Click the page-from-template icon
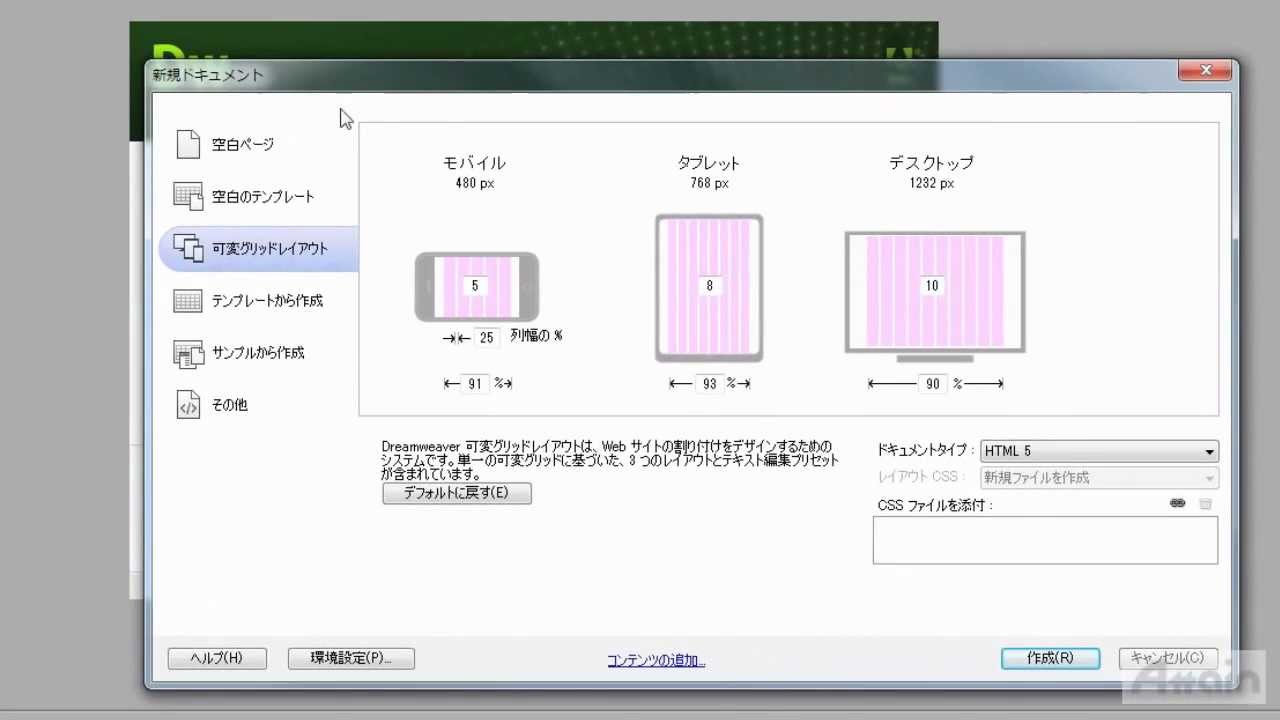1280x720 pixels. [188, 300]
